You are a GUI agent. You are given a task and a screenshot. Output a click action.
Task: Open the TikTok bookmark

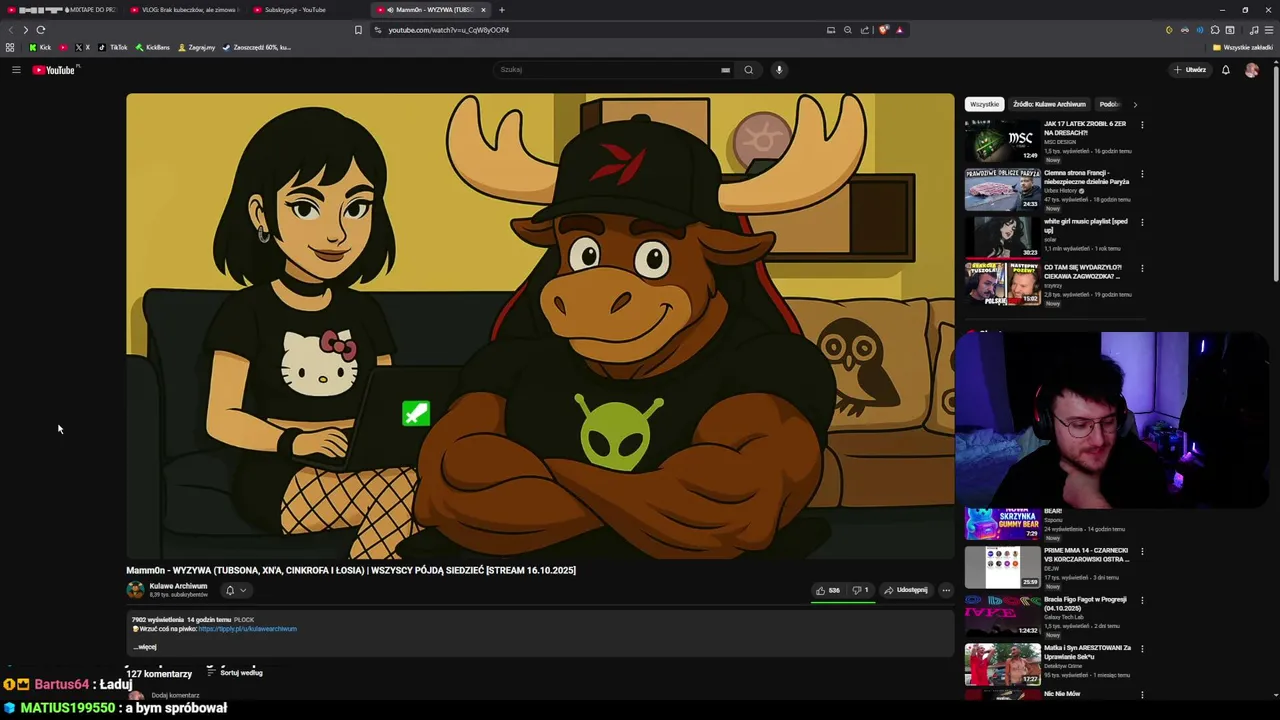tap(113, 47)
